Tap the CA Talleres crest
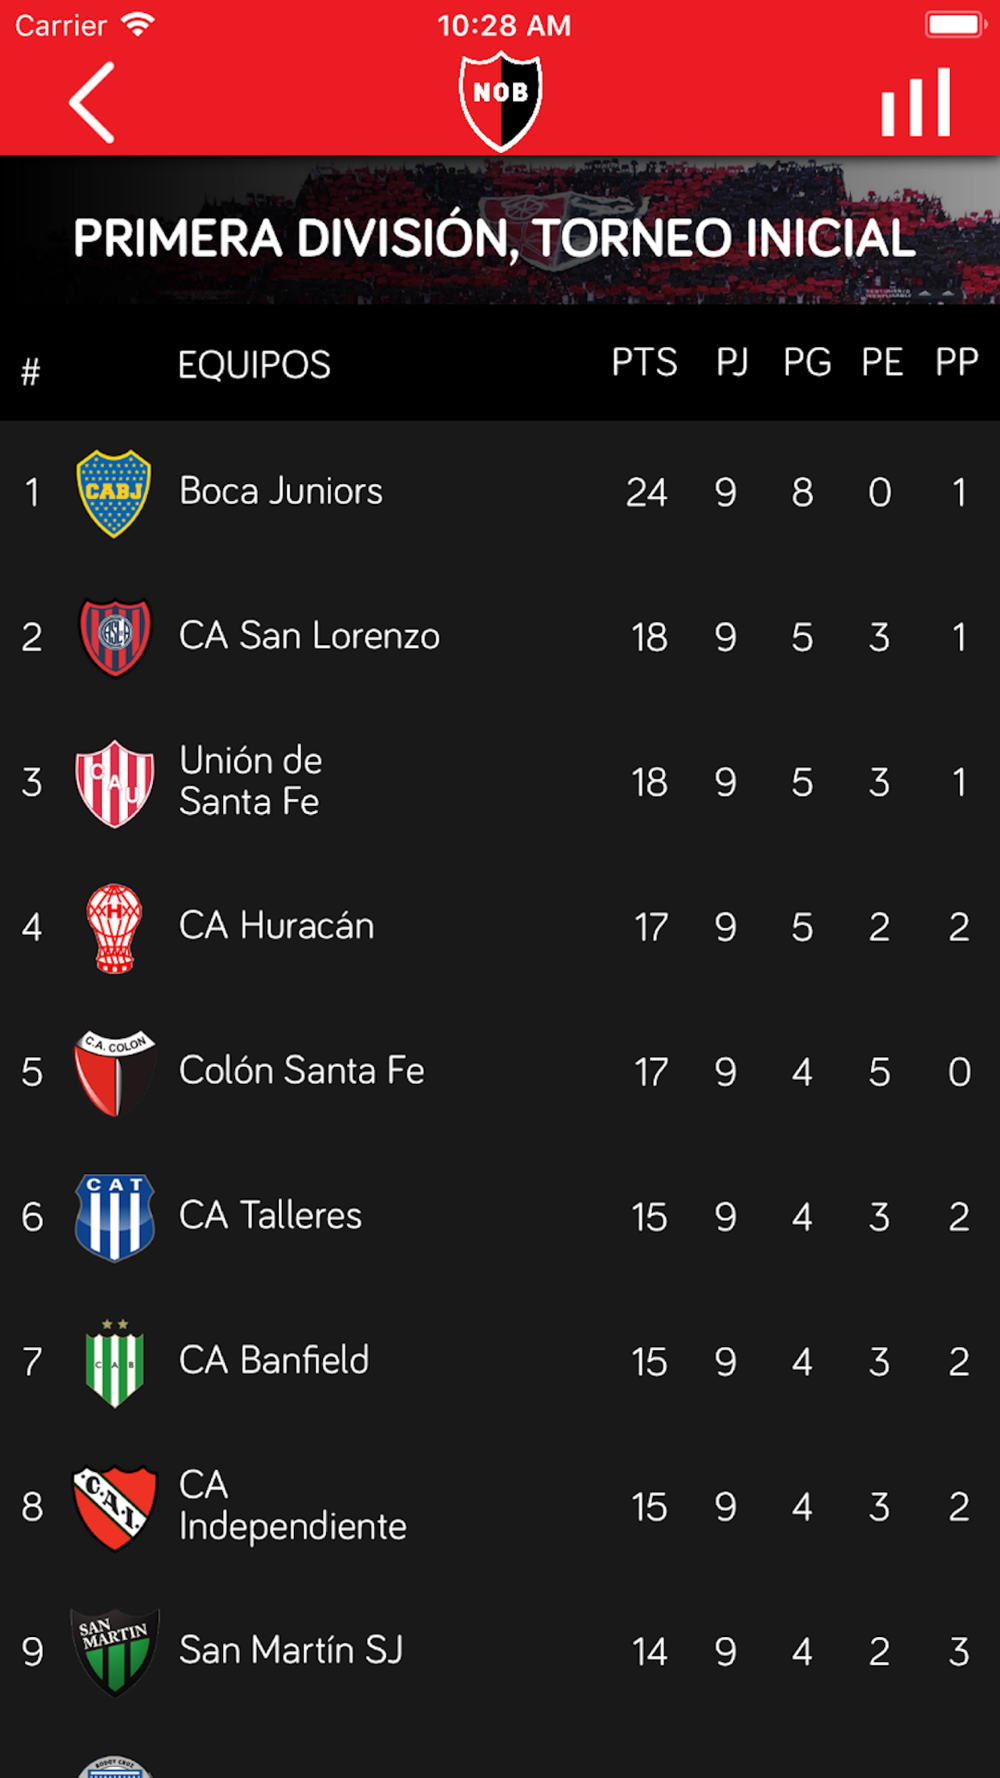This screenshot has width=1000, height=1778. point(115,1217)
